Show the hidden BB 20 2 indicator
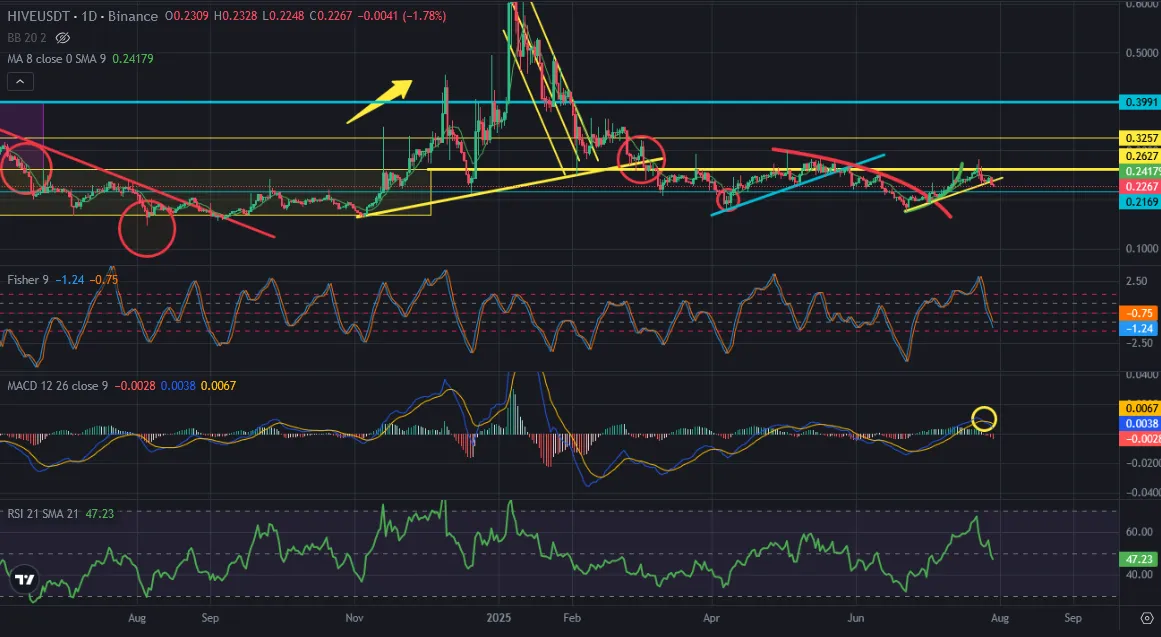The height and width of the screenshot is (637, 1161). coord(63,38)
